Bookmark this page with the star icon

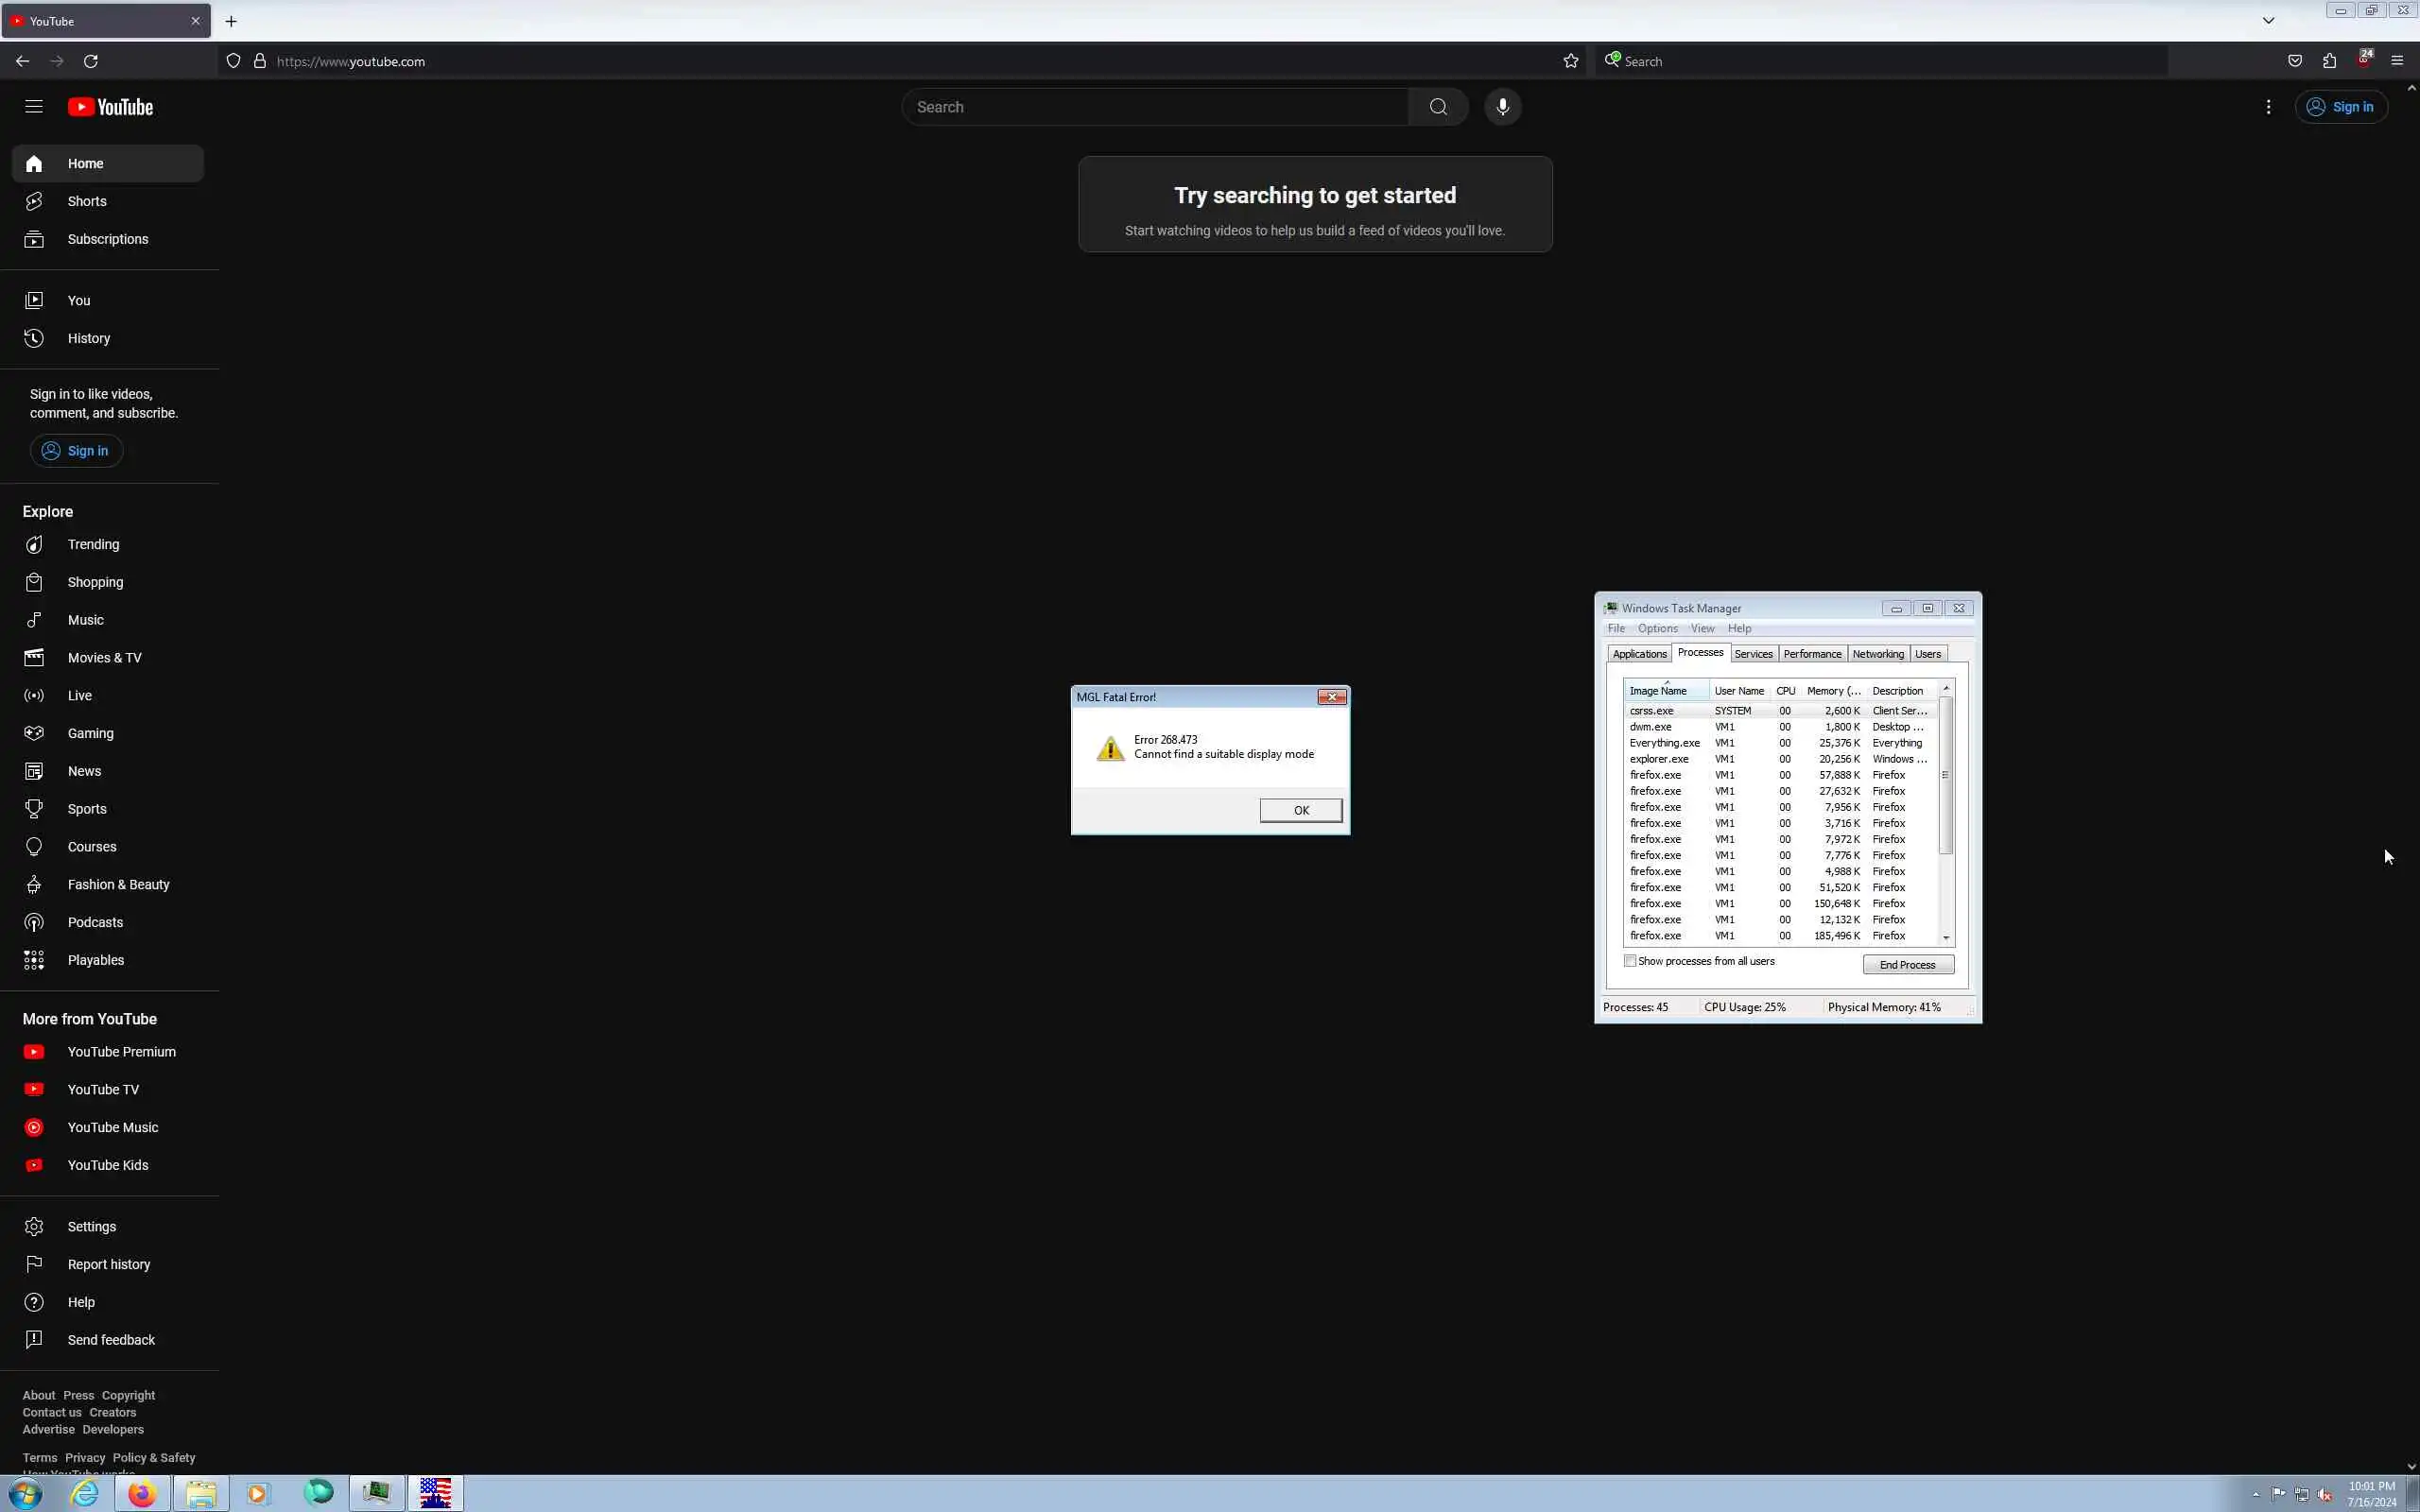(1571, 61)
